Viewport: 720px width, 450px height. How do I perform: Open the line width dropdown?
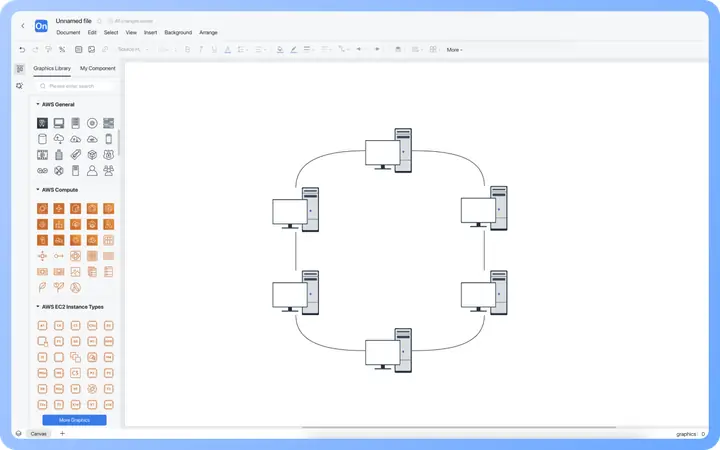click(x=309, y=50)
